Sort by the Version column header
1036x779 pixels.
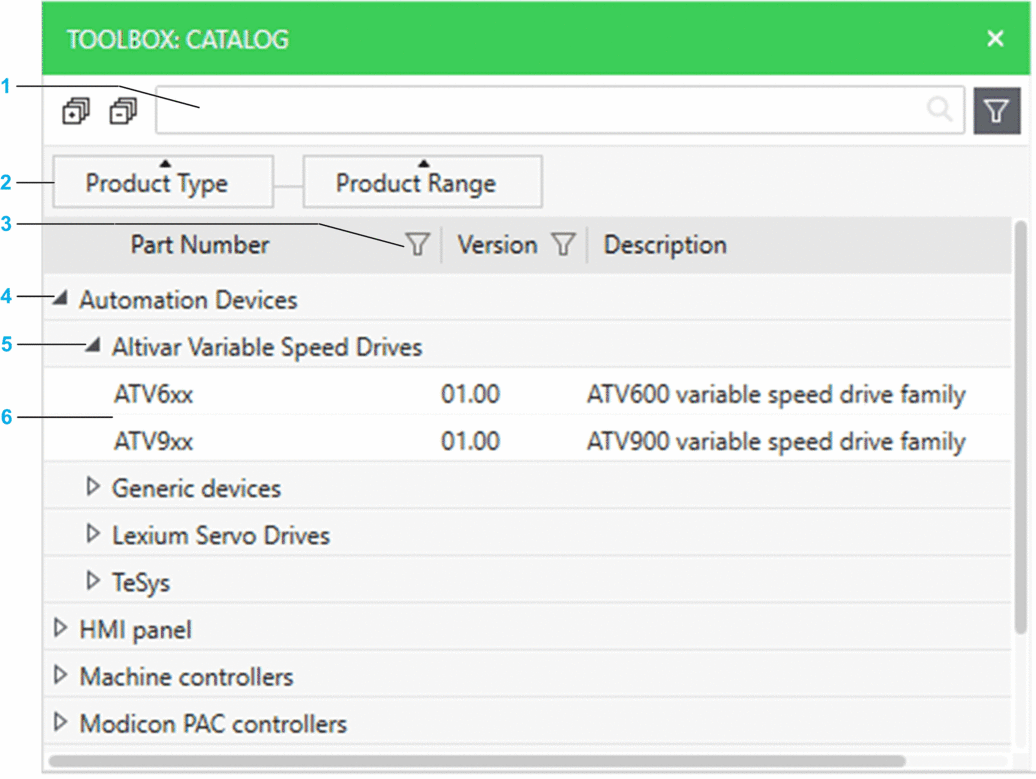498,245
